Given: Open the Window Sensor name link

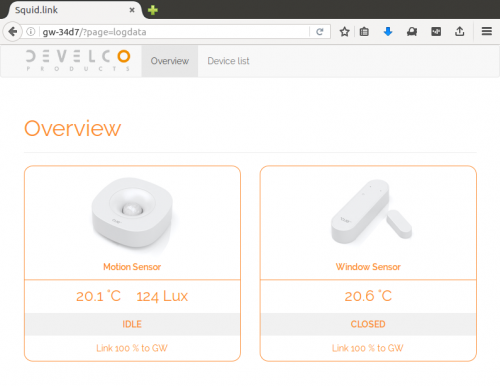Looking at the screenshot, I should tap(368, 267).
